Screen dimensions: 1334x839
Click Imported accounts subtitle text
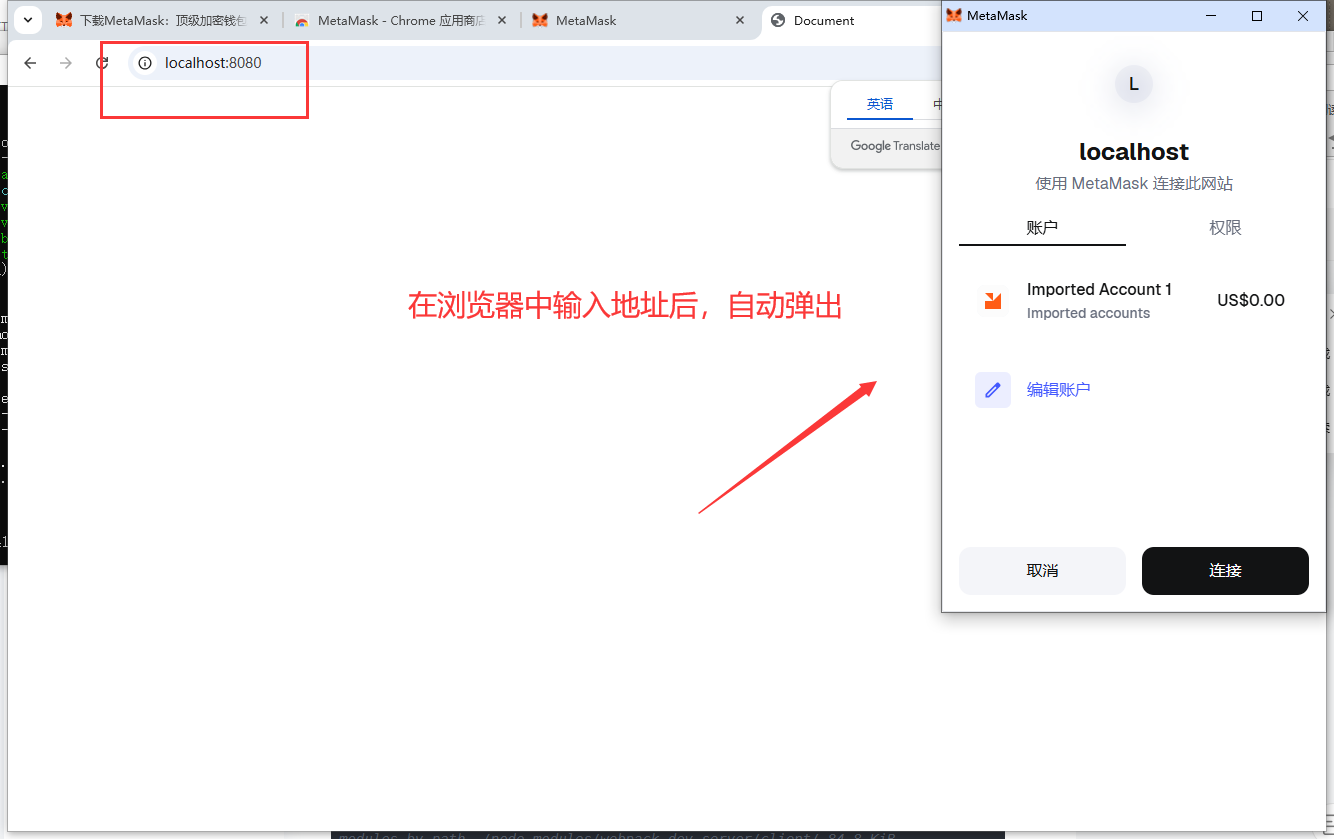1088,313
